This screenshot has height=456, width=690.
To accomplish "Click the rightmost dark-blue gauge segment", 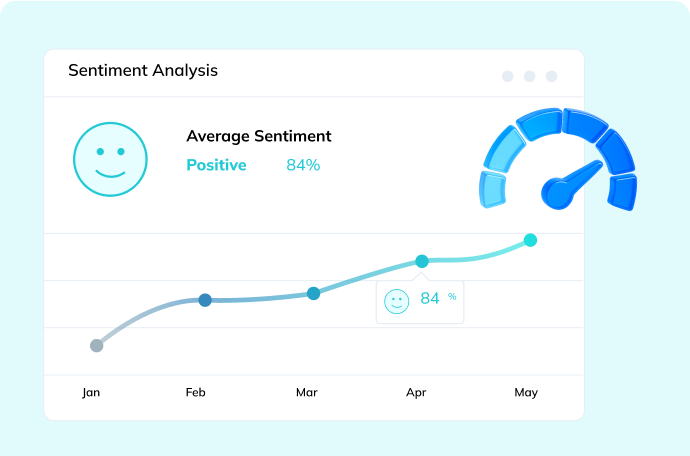I will 623,190.
